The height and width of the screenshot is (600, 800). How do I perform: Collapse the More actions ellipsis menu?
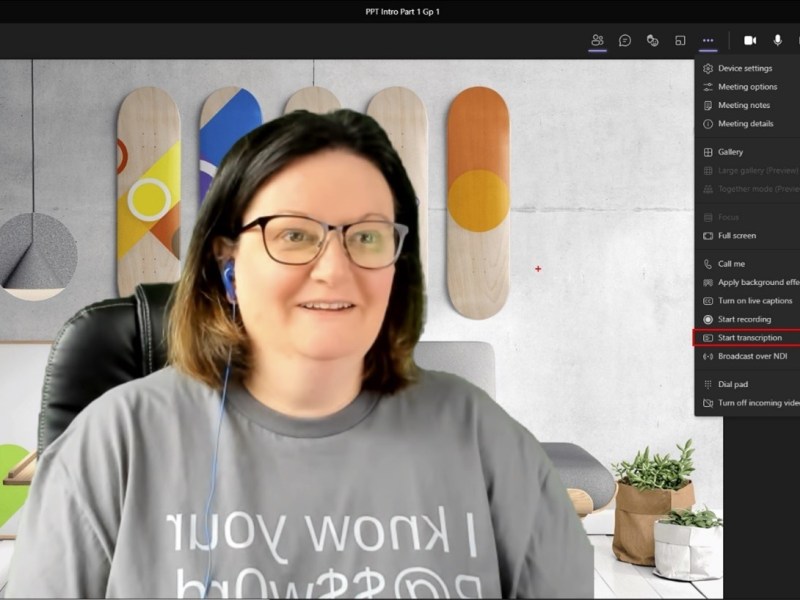click(x=708, y=40)
